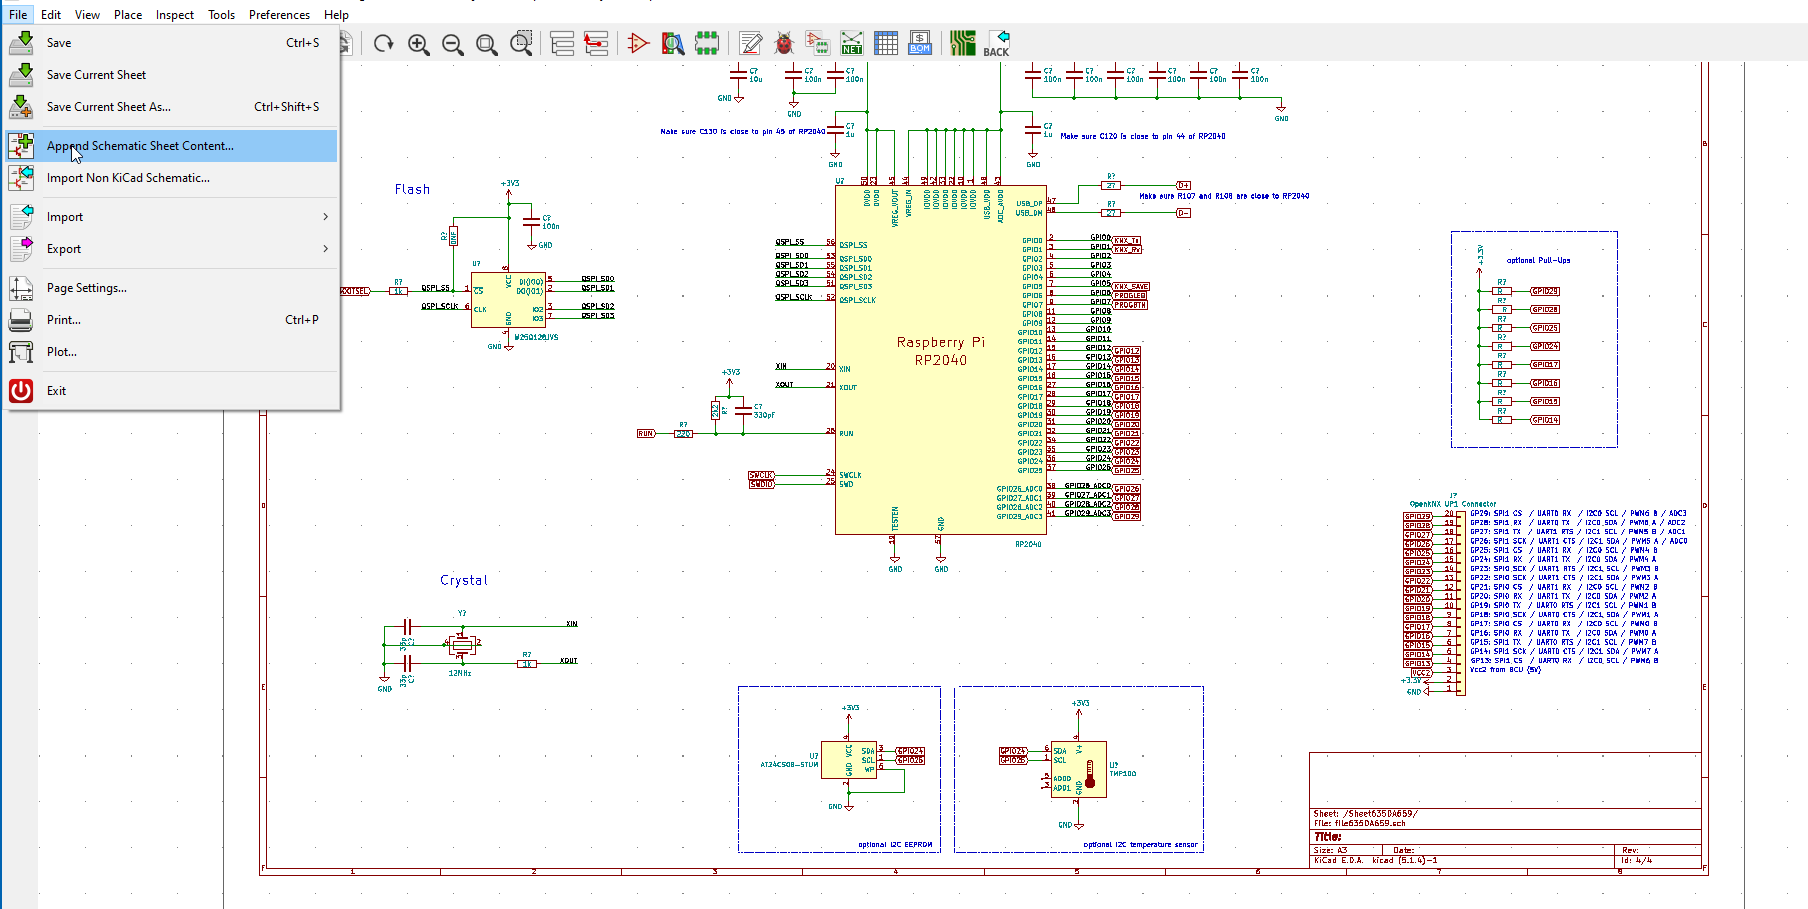Open the Symbol Editor icon
Image resolution: width=1808 pixels, height=909 pixels.
638,43
